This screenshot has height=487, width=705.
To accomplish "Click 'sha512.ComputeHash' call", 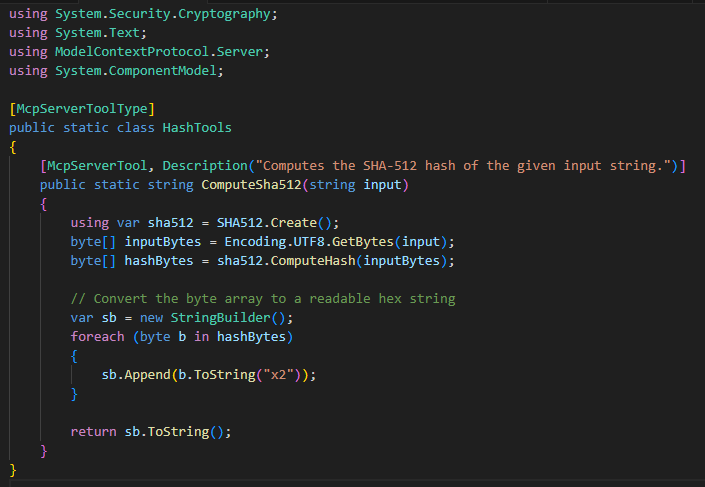I will (x=286, y=261).
